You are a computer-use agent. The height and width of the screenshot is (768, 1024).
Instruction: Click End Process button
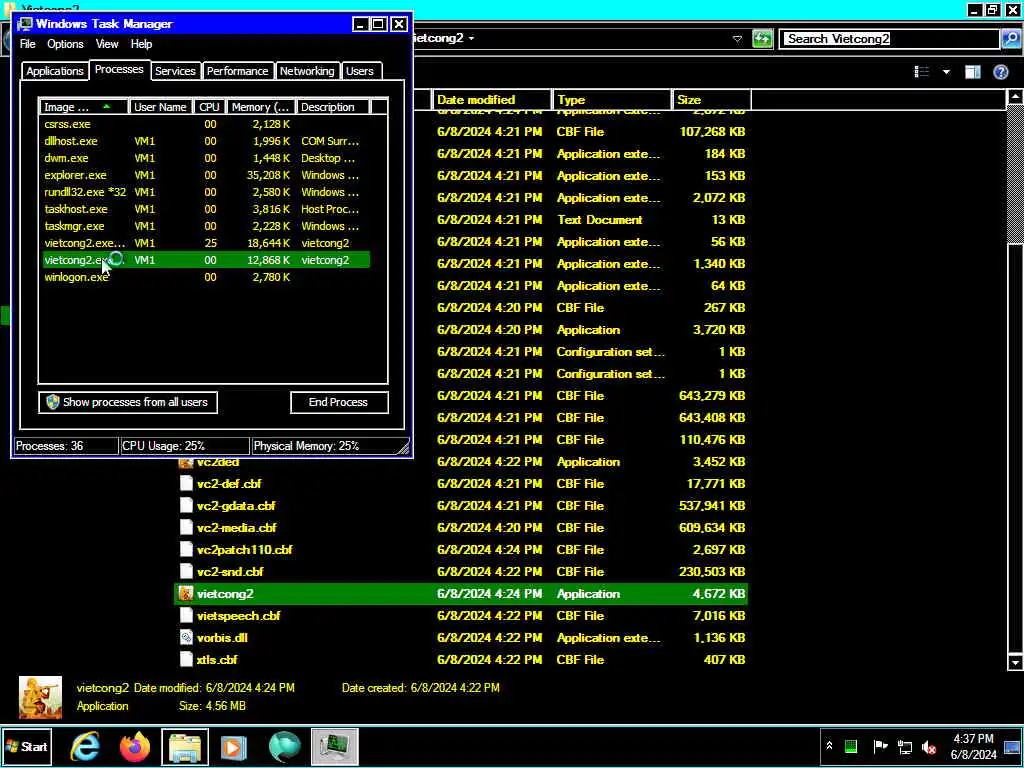point(339,402)
